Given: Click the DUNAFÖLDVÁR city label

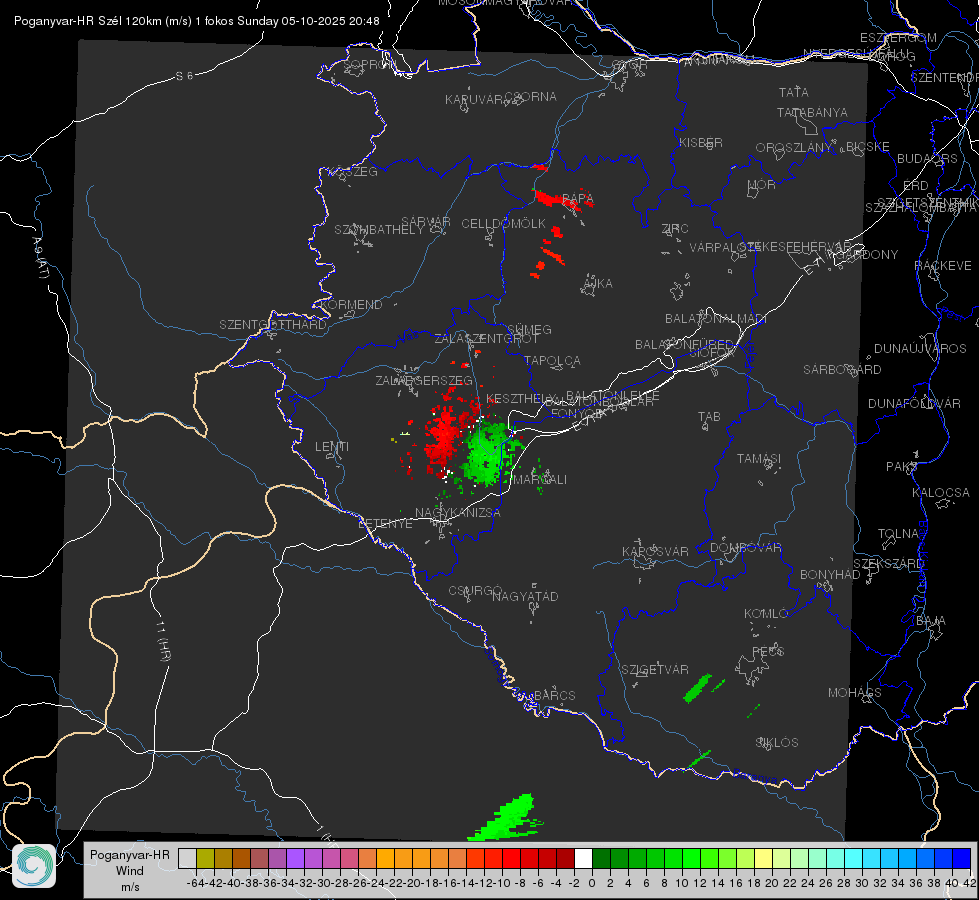Looking at the screenshot, I should [x=914, y=403].
